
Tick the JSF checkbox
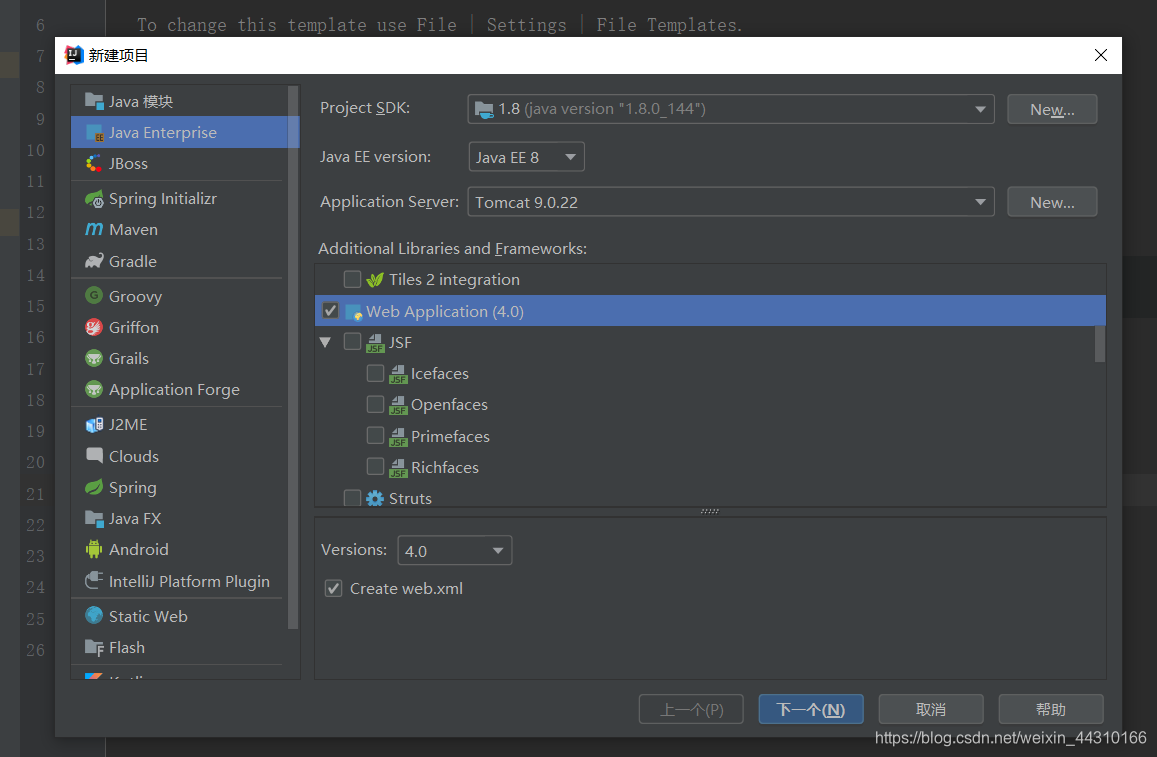[x=352, y=342]
